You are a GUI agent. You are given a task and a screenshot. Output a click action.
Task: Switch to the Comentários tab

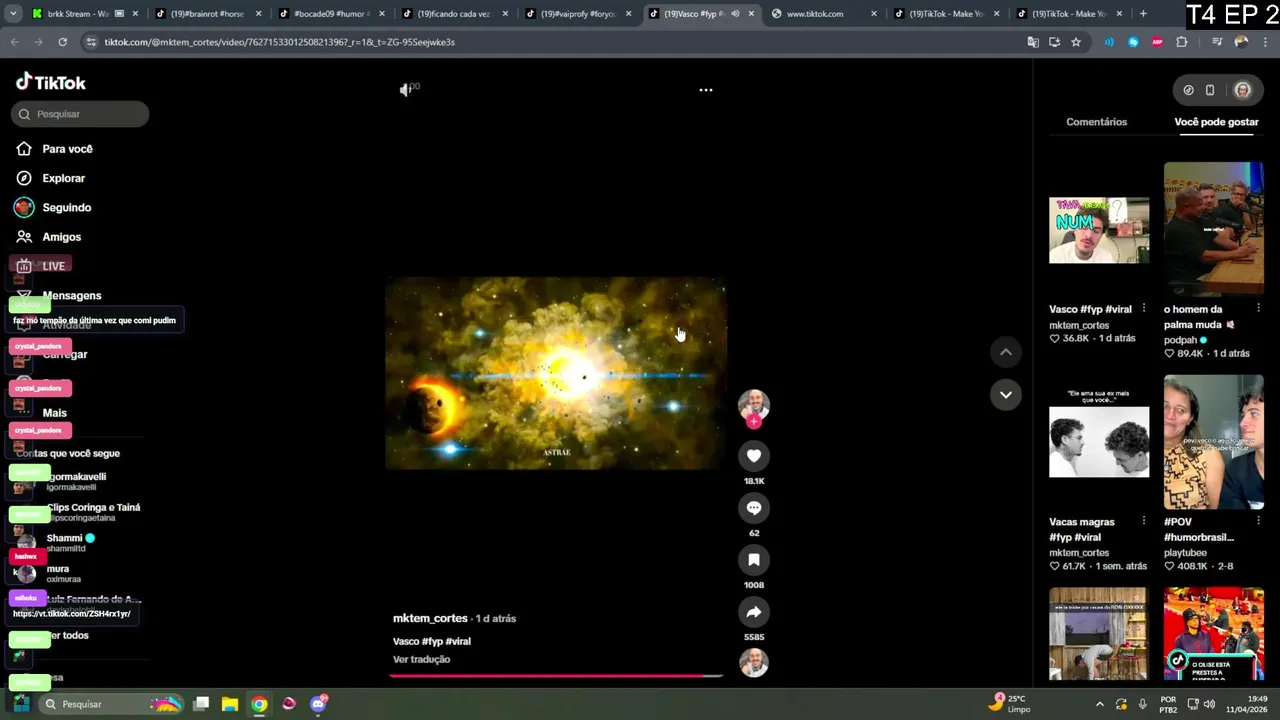(x=1096, y=122)
